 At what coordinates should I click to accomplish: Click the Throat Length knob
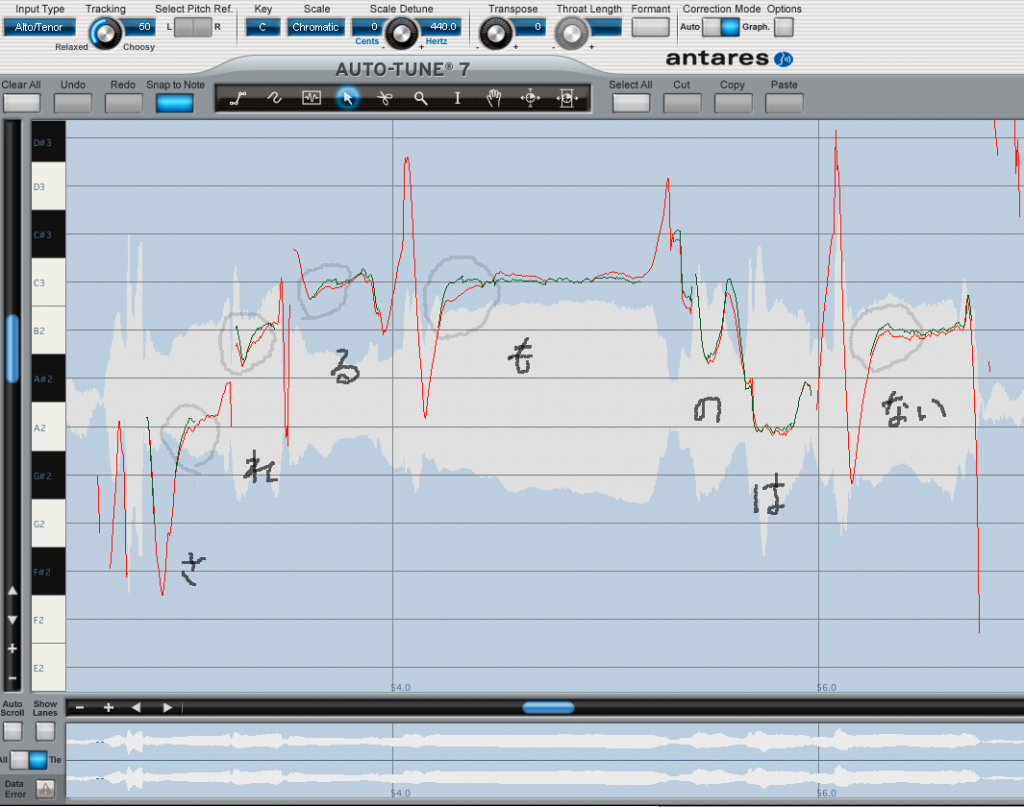pos(571,33)
